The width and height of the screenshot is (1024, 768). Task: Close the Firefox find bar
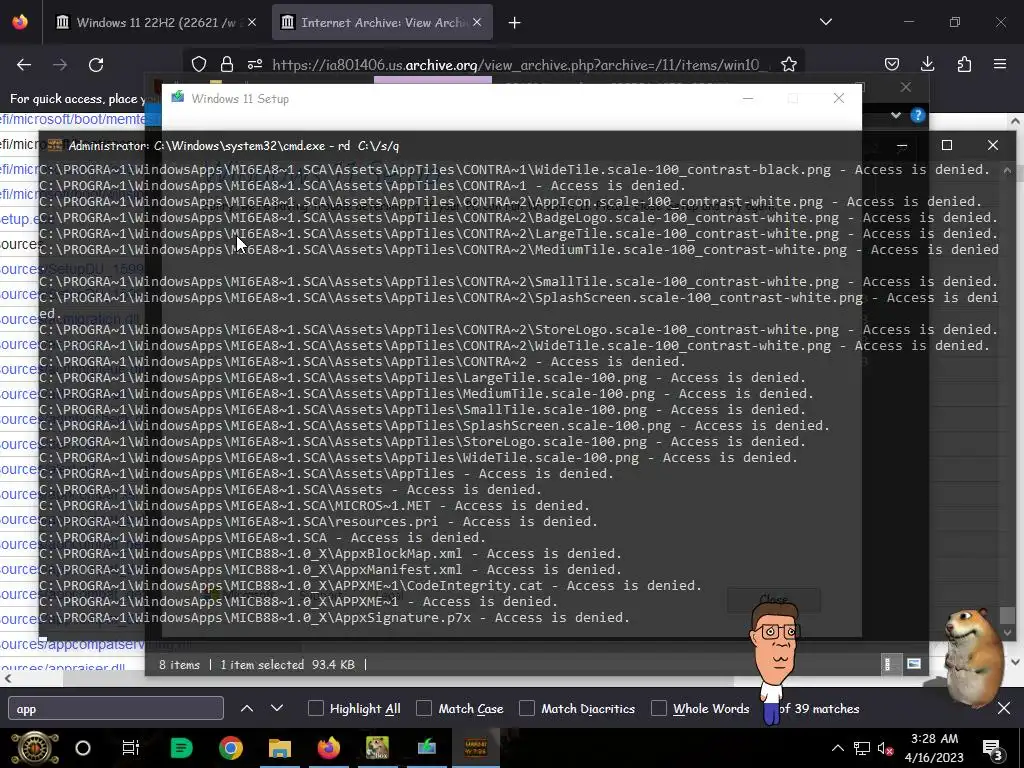[x=1004, y=708]
